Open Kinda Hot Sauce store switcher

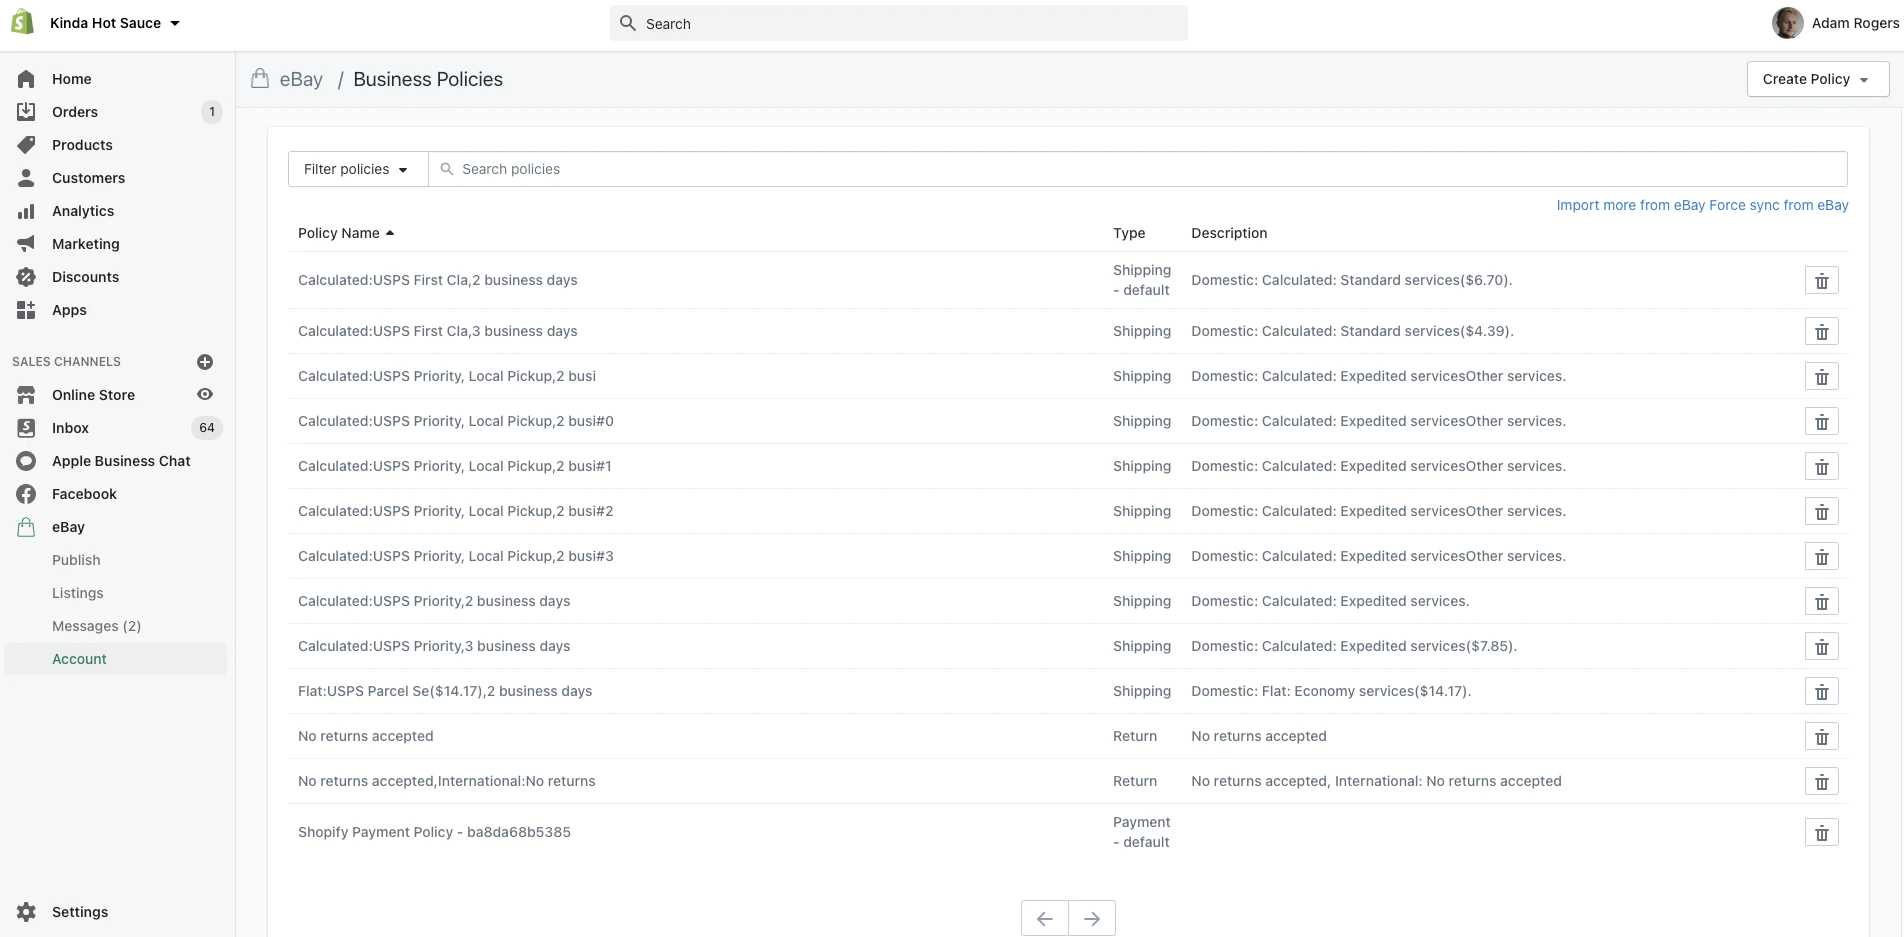pos(114,23)
